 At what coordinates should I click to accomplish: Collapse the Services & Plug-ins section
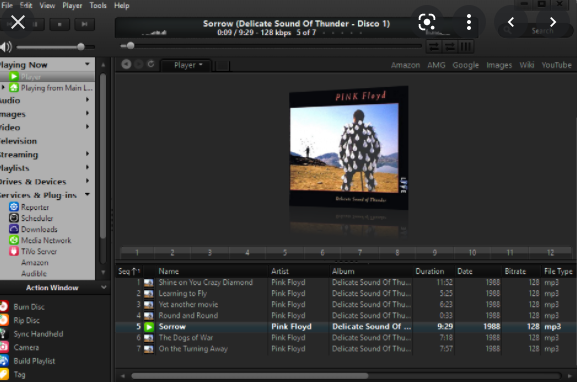pyautogui.click(x=88, y=194)
